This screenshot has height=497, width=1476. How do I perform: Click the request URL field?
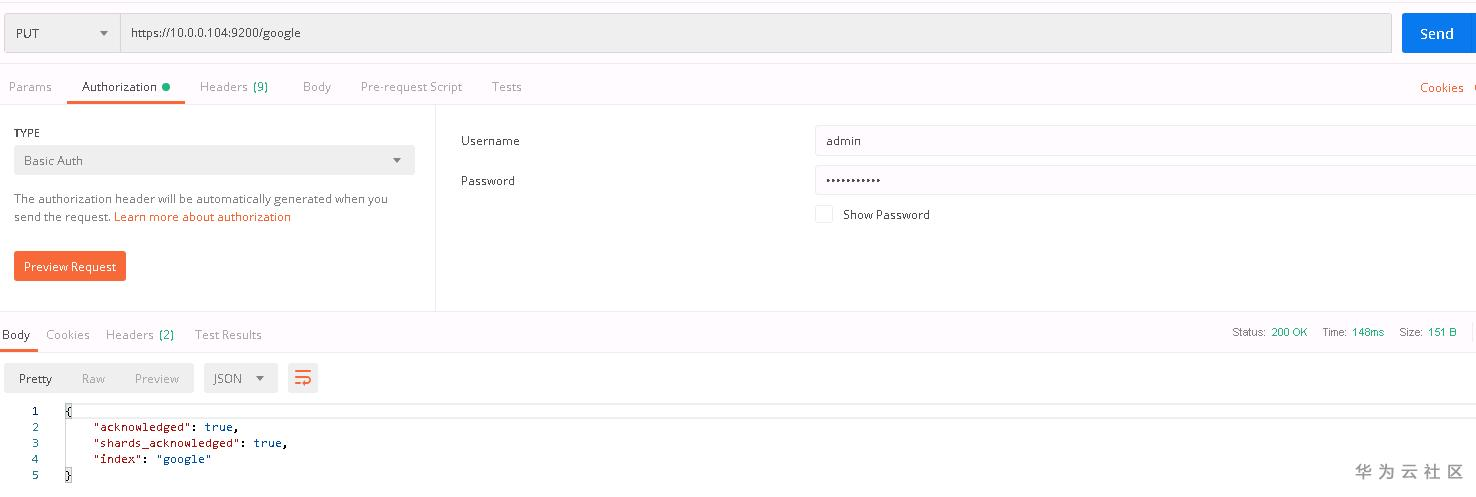tap(755, 33)
